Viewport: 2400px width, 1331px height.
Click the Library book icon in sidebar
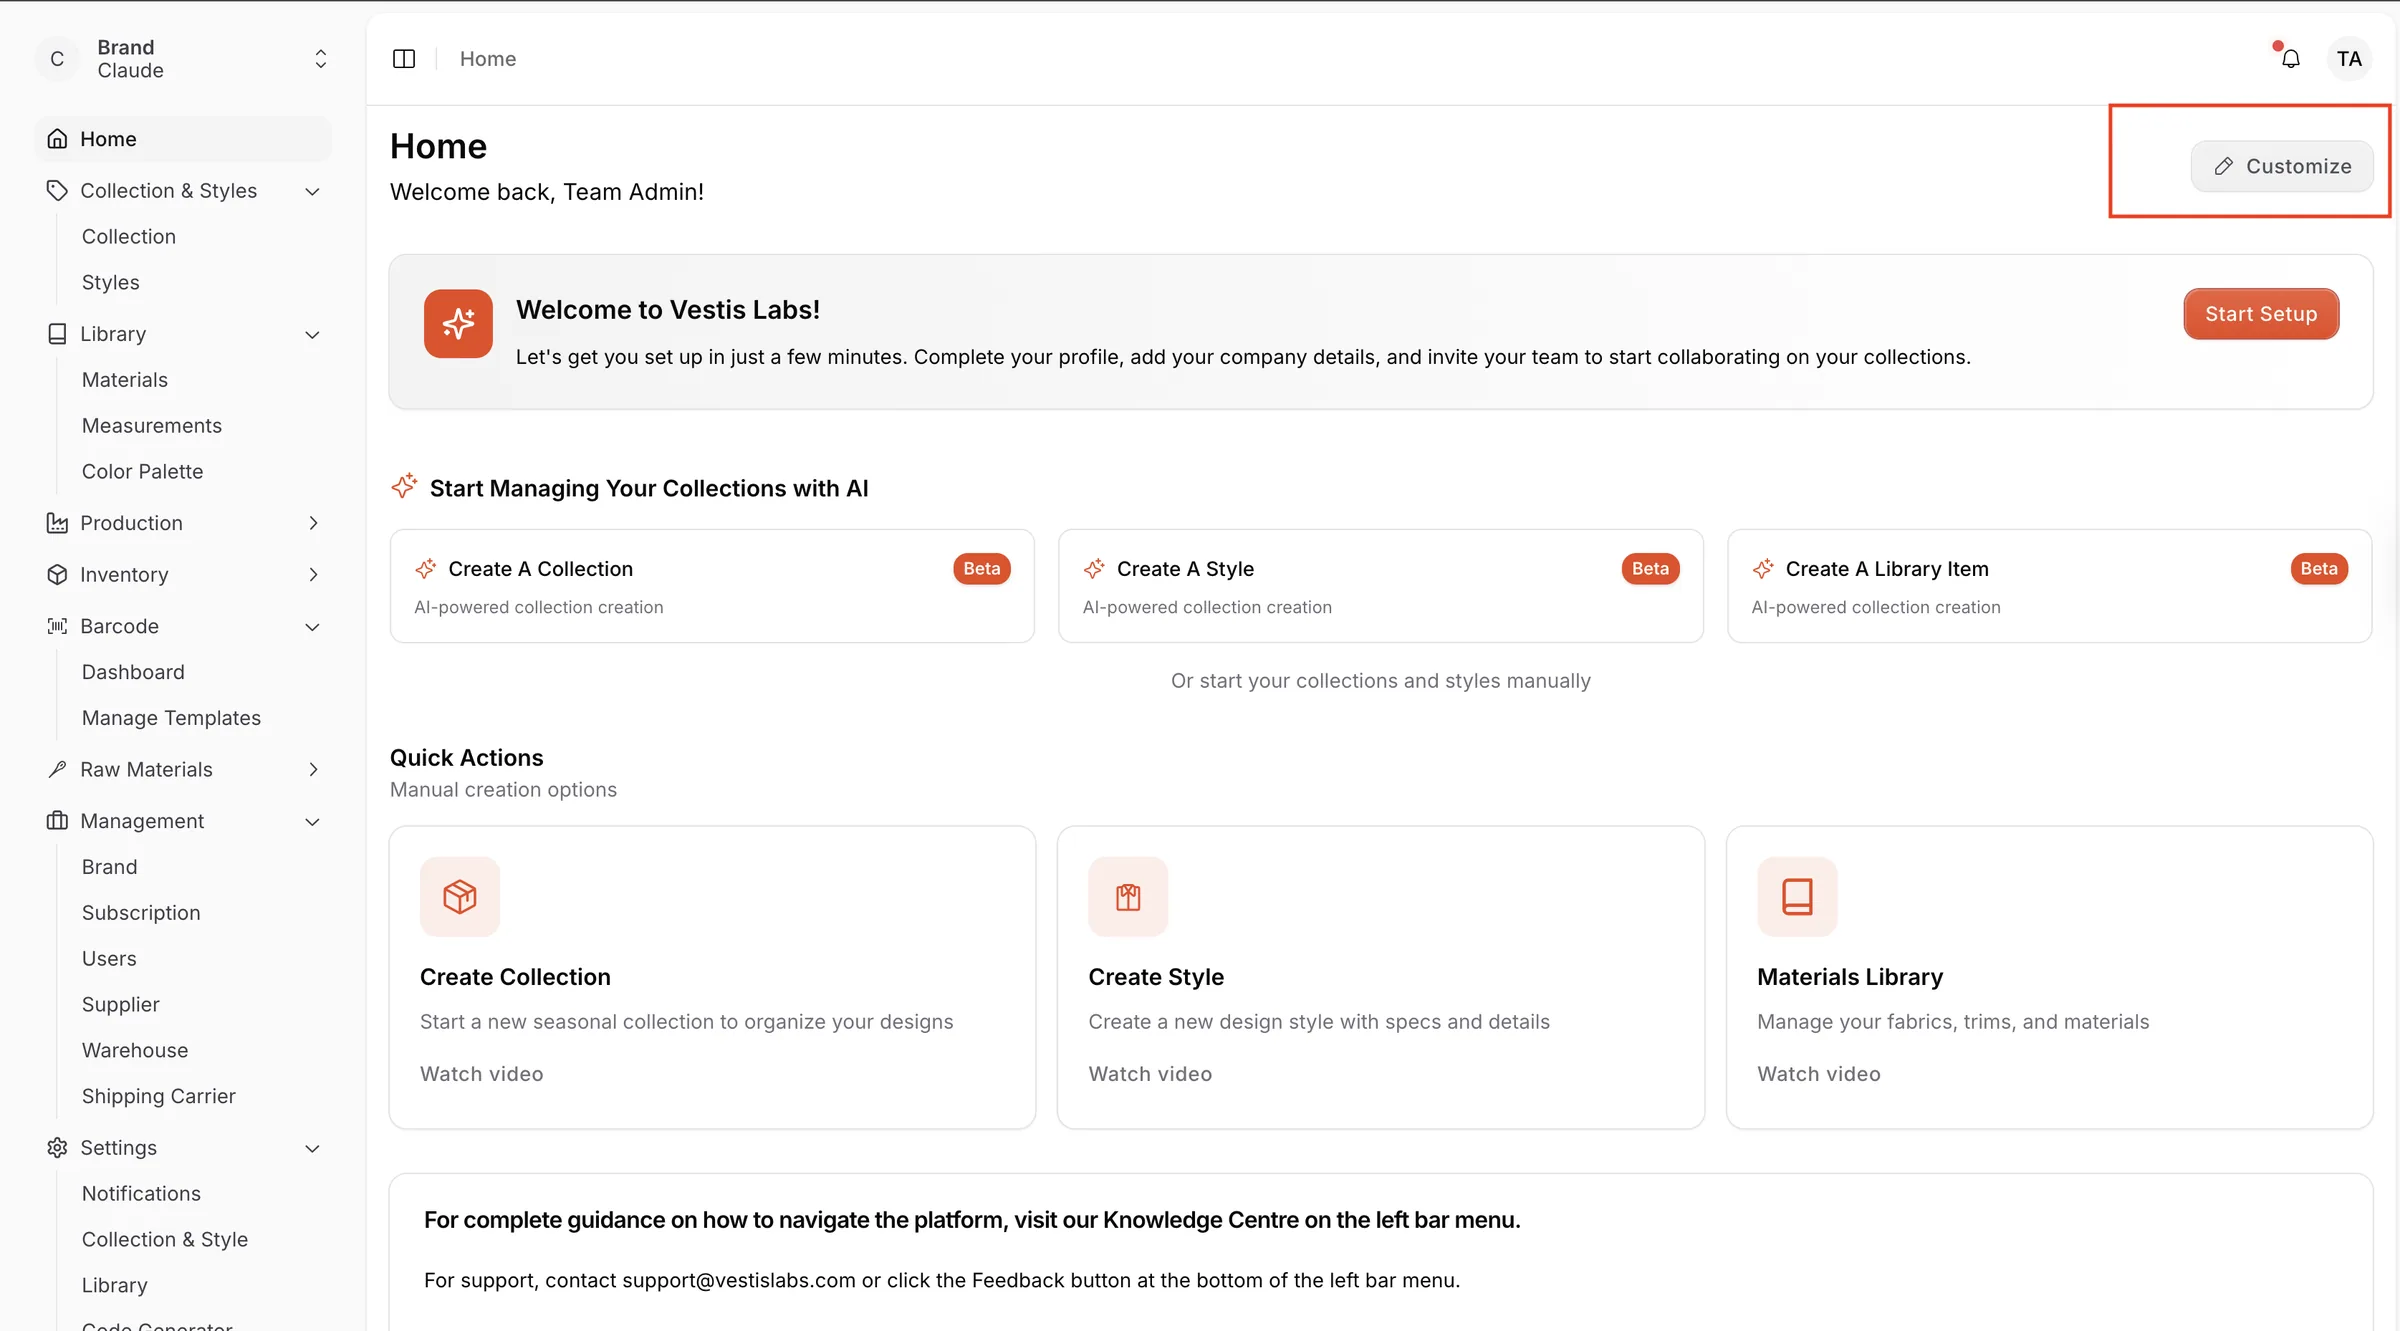pos(58,334)
